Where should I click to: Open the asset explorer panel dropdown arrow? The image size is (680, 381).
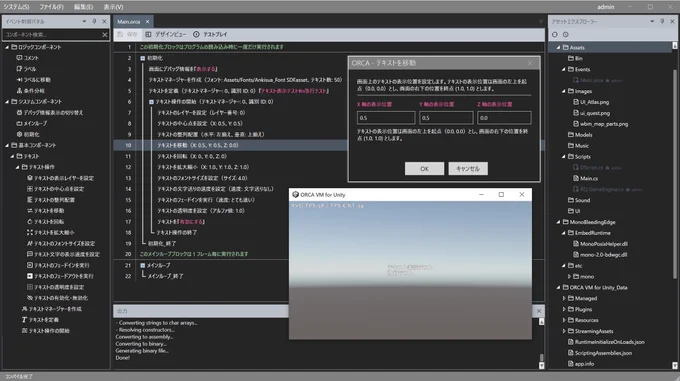[x=652, y=21]
